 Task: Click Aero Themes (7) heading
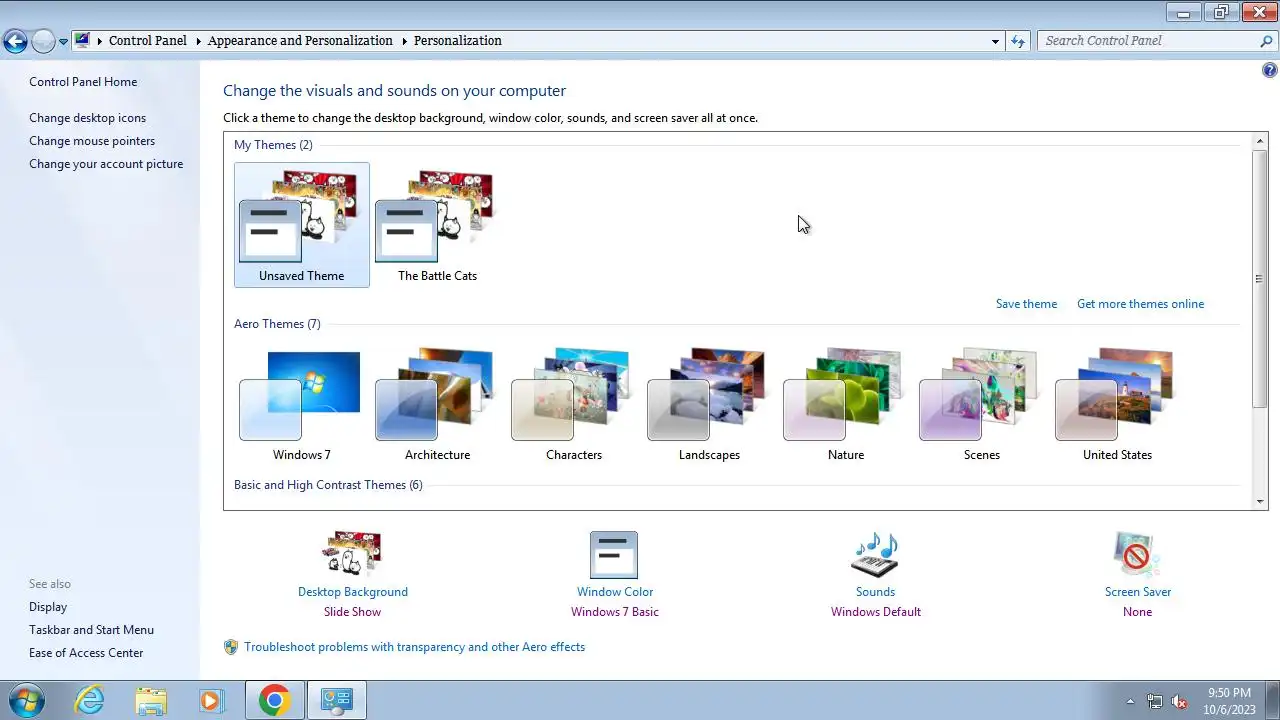tap(277, 324)
